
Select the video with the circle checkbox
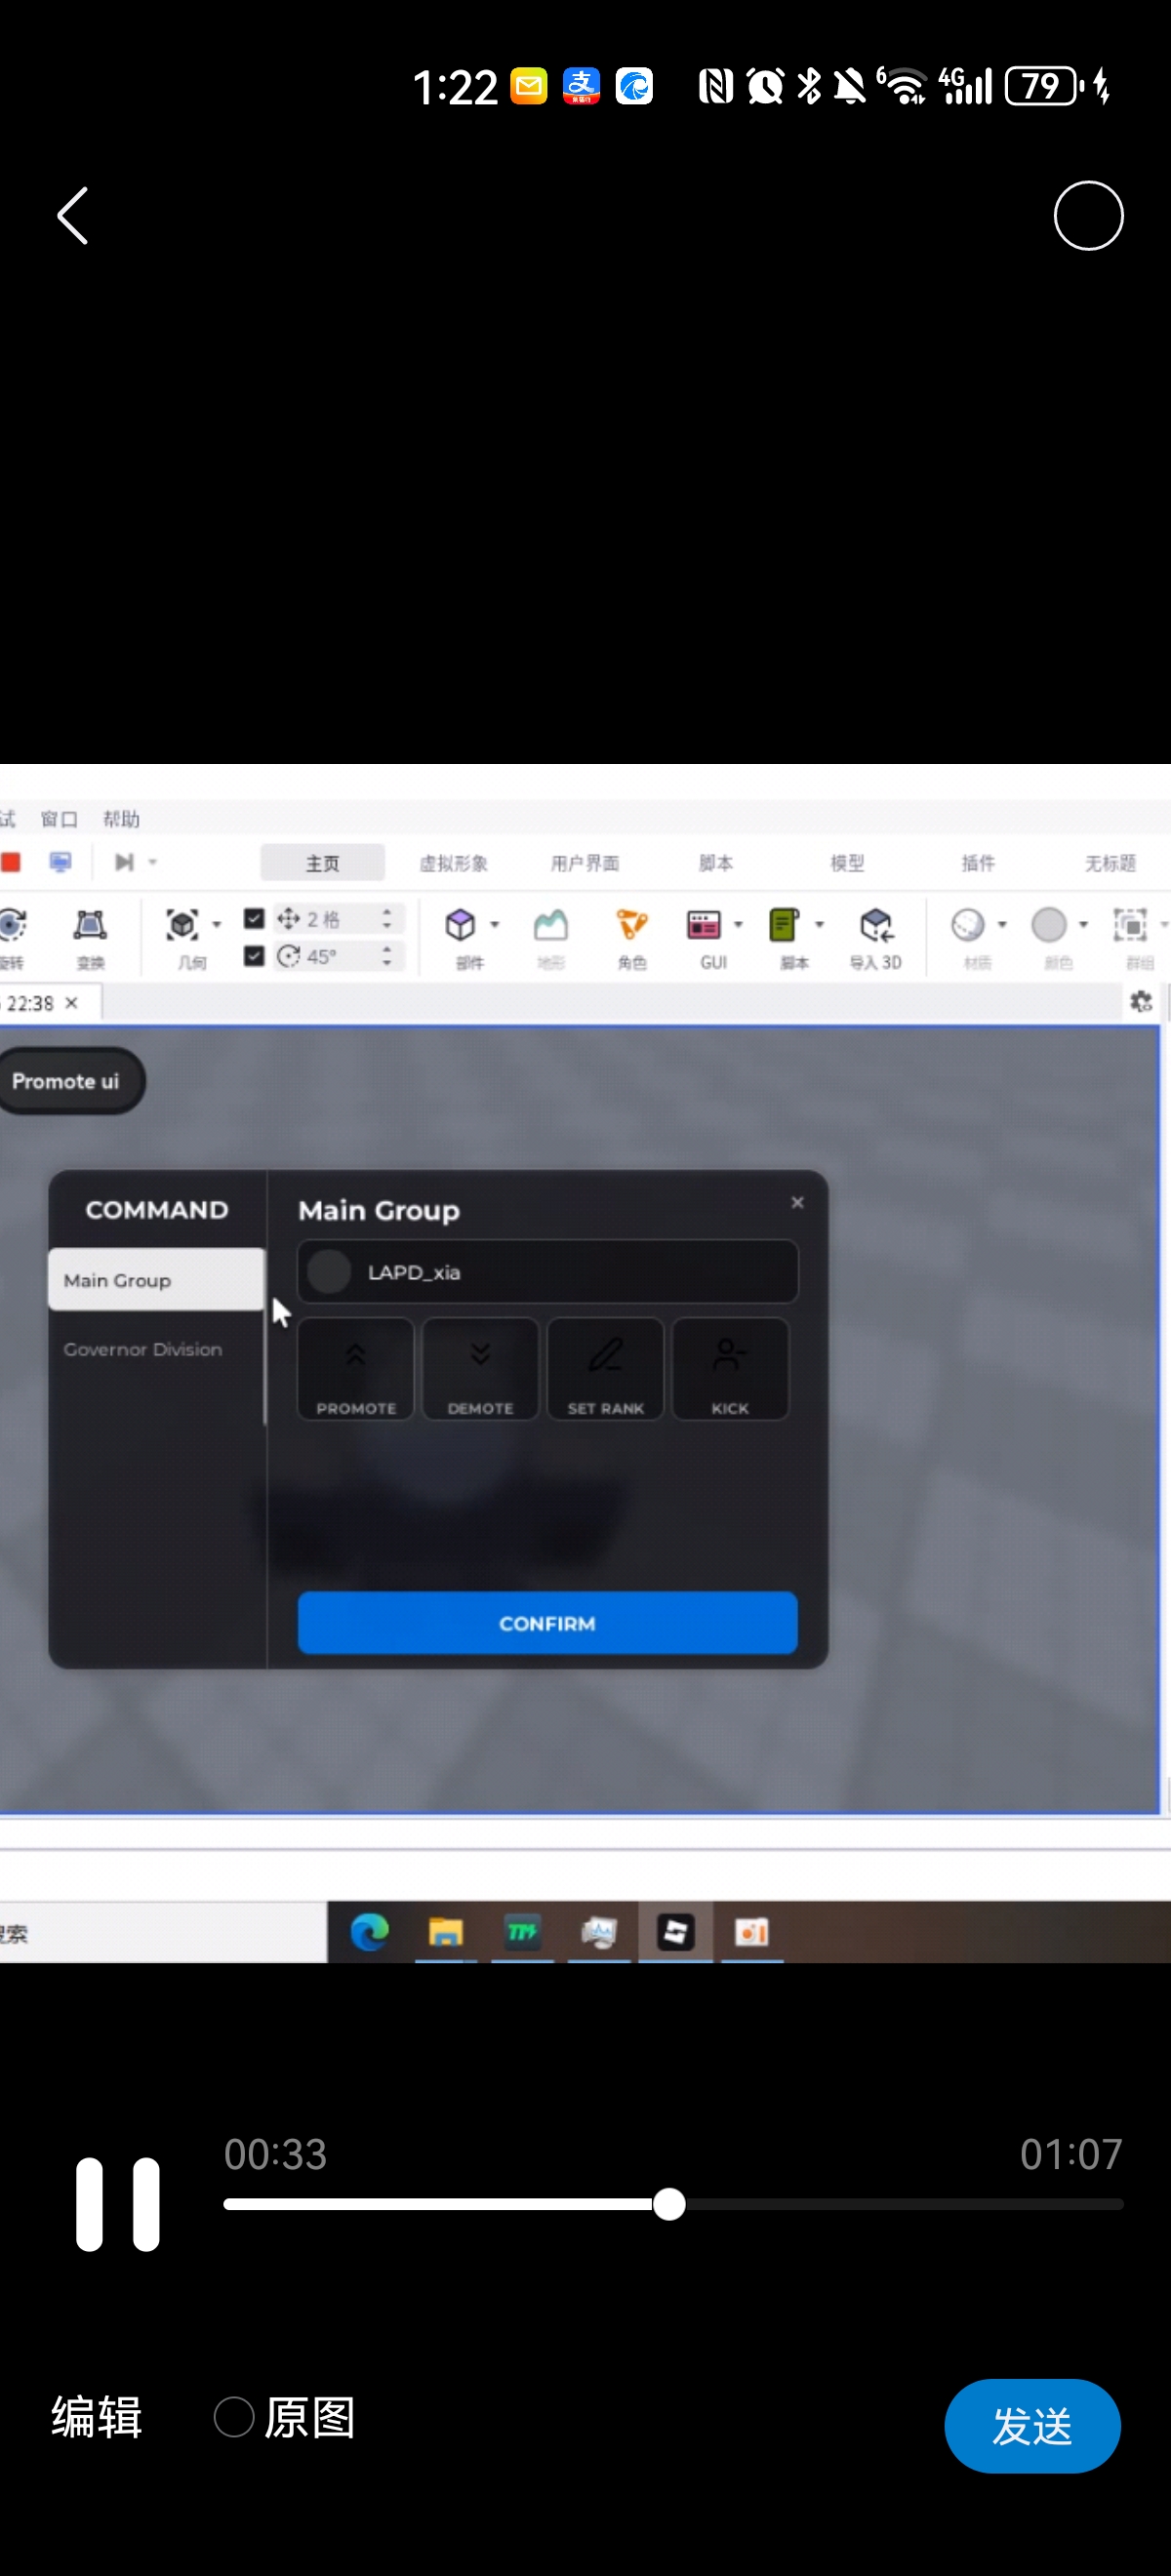coord(1088,215)
